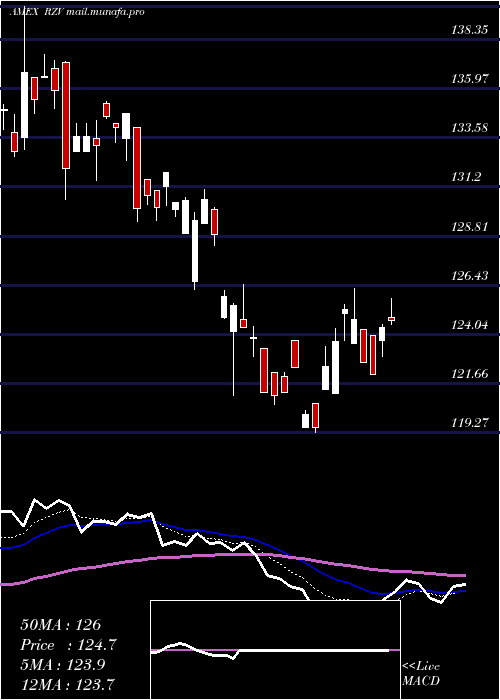Click inside the MACD inset panel
500x700 pixels.
[275, 650]
